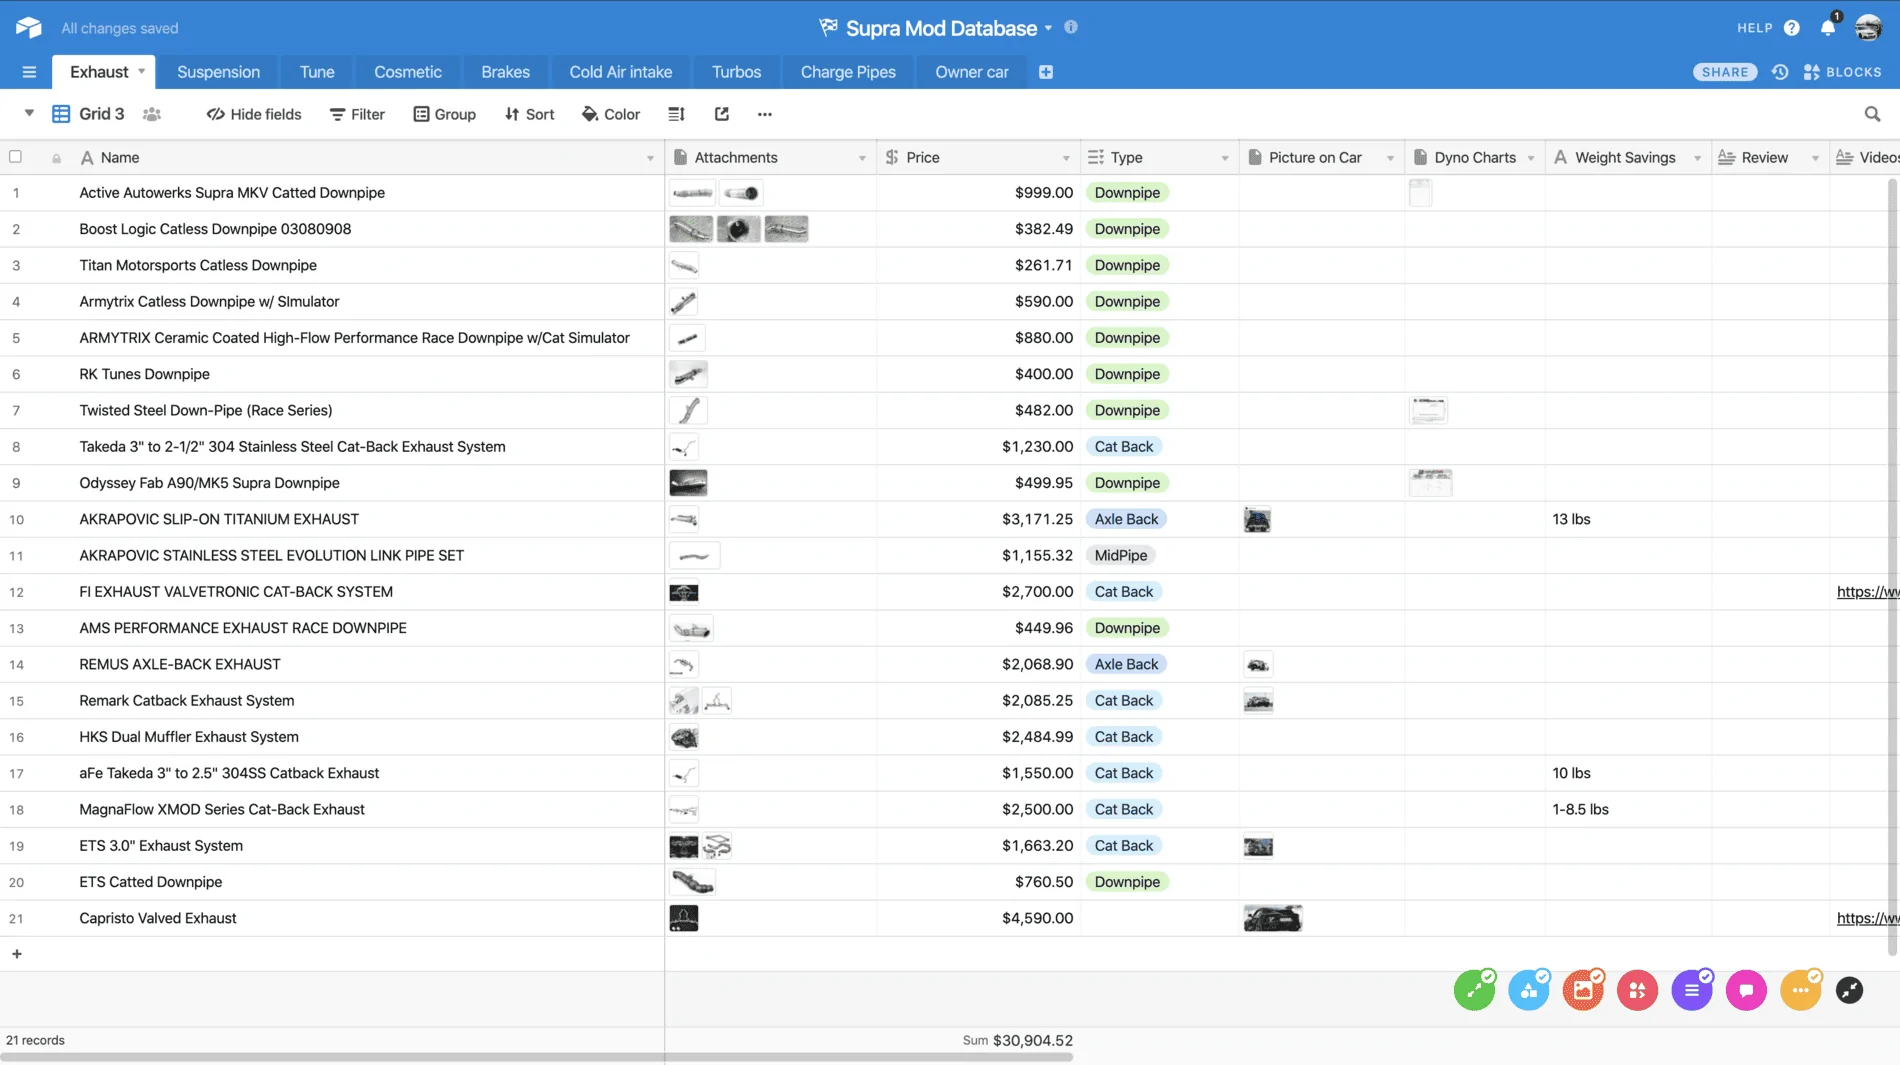
Task: Click the Price sum summary bar
Action: coord(1017,1040)
